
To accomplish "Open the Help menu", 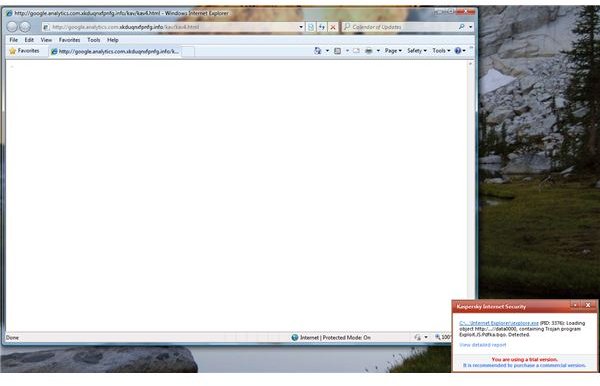I will (112, 40).
